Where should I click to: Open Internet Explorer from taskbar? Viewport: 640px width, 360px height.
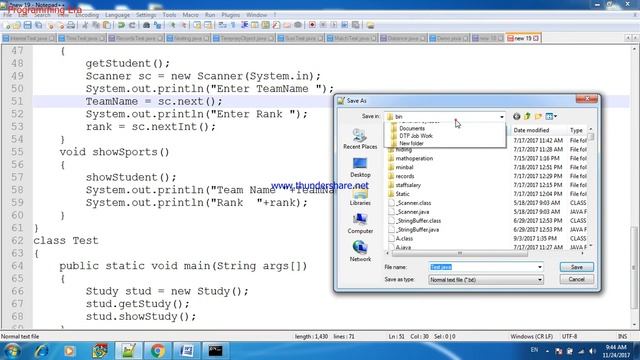(42, 351)
